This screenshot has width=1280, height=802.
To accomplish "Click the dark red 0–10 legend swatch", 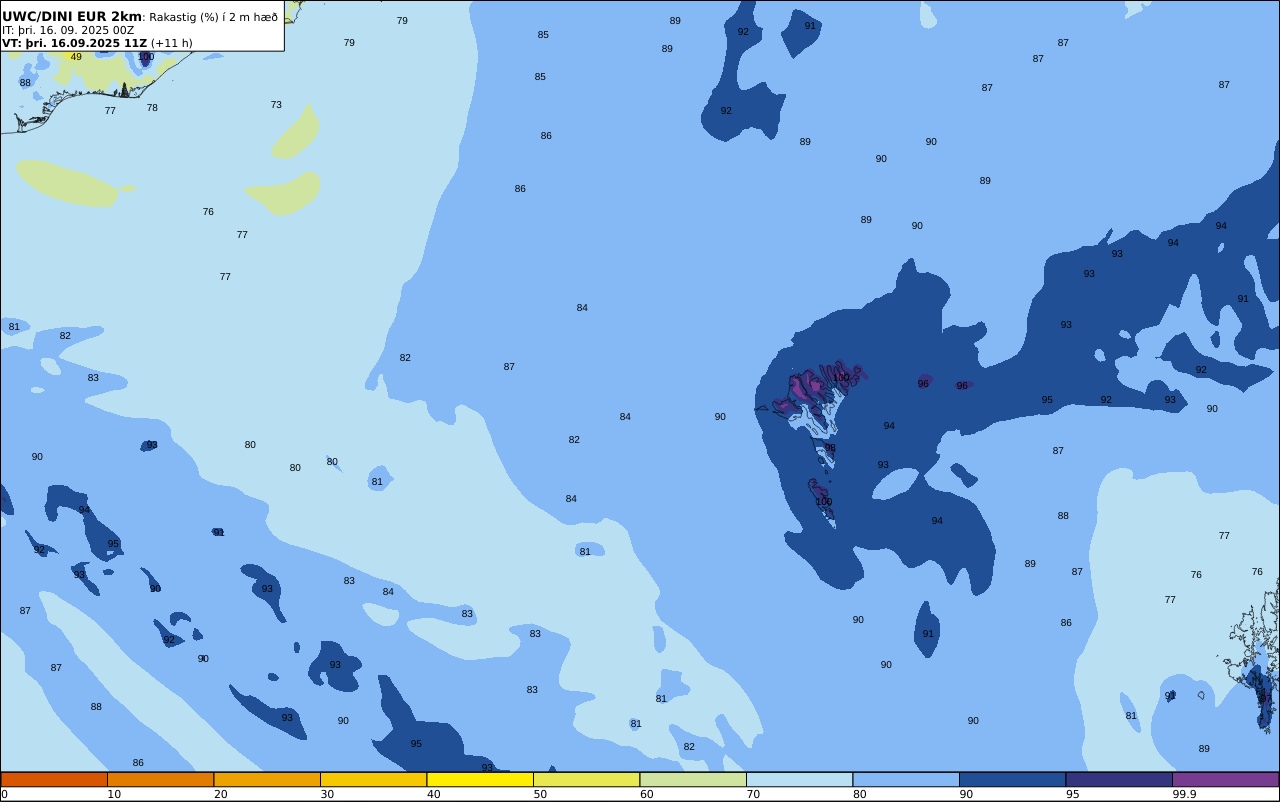I will pyautogui.click(x=54, y=779).
